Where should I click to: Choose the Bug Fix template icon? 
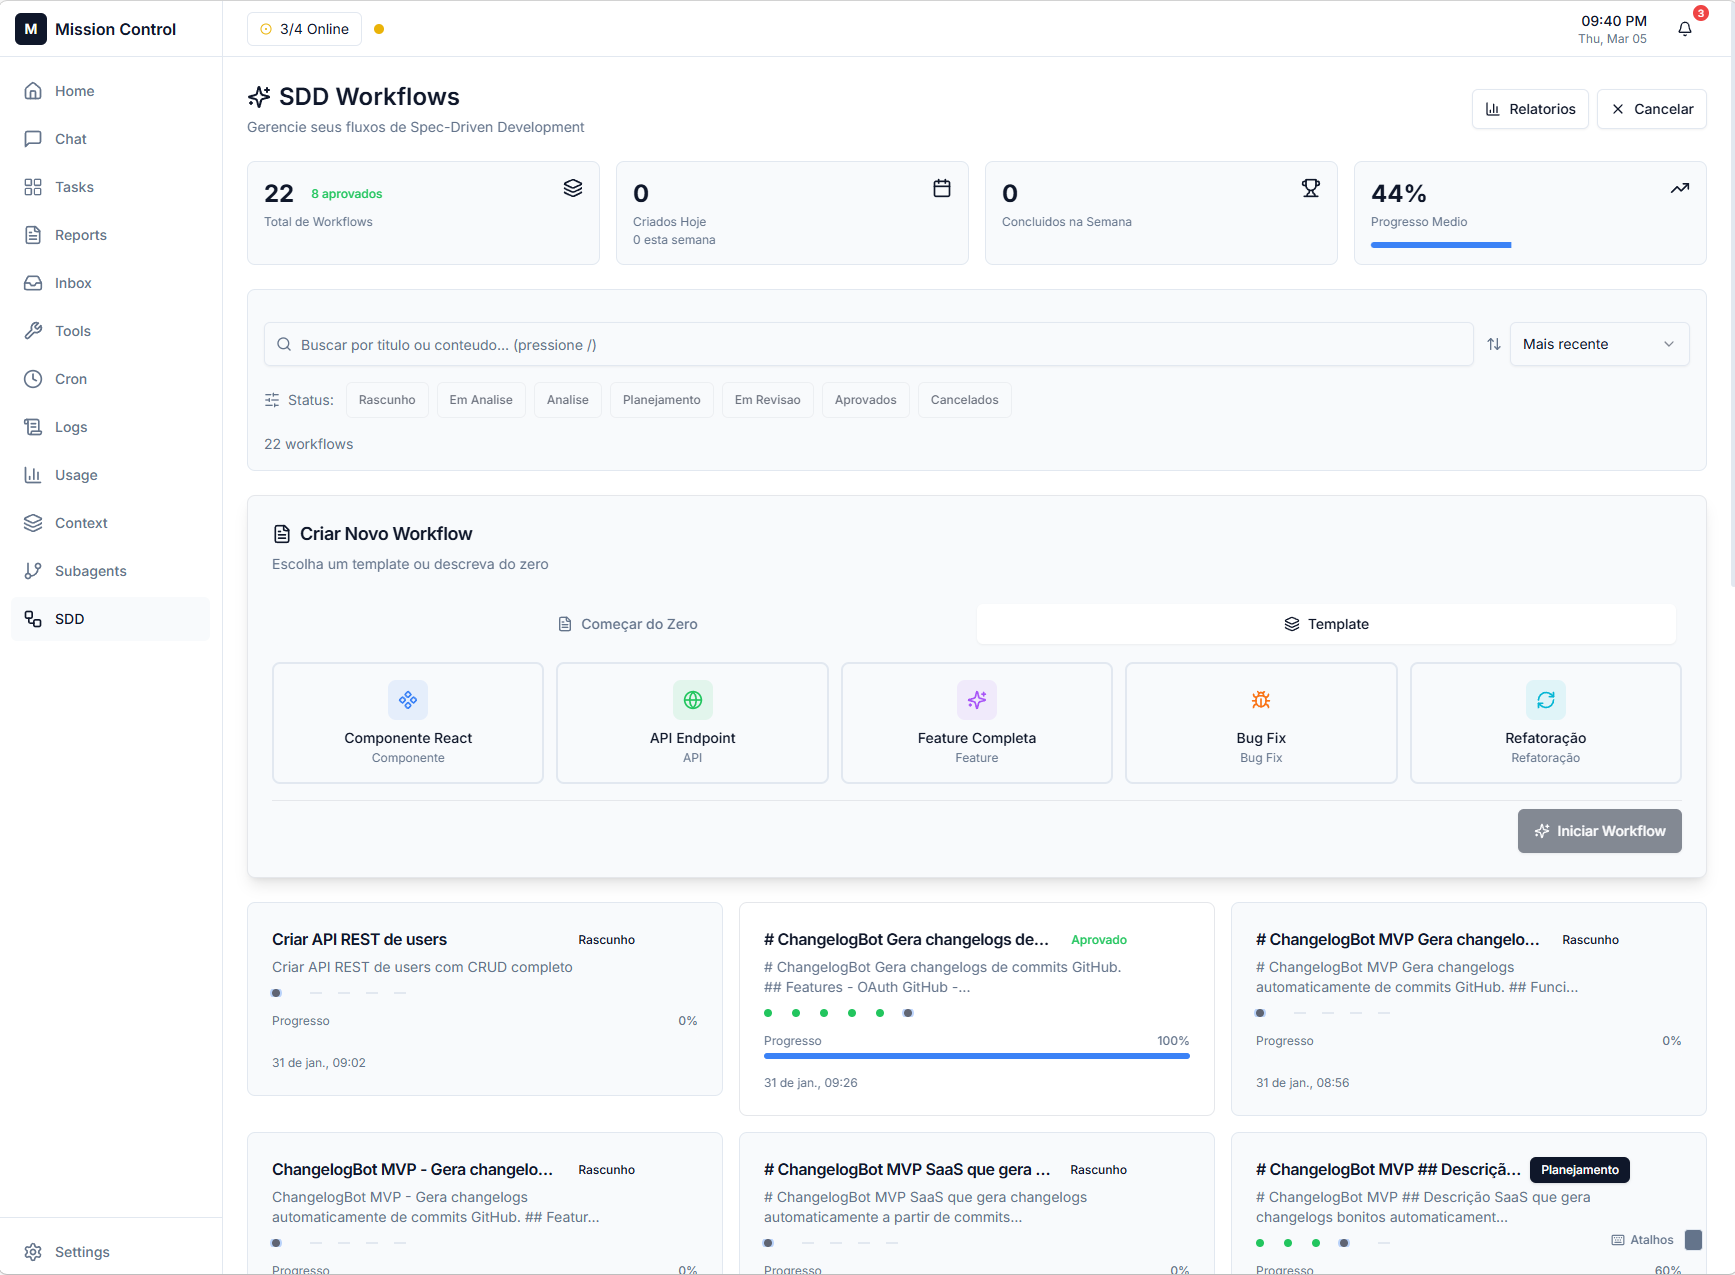(1260, 700)
